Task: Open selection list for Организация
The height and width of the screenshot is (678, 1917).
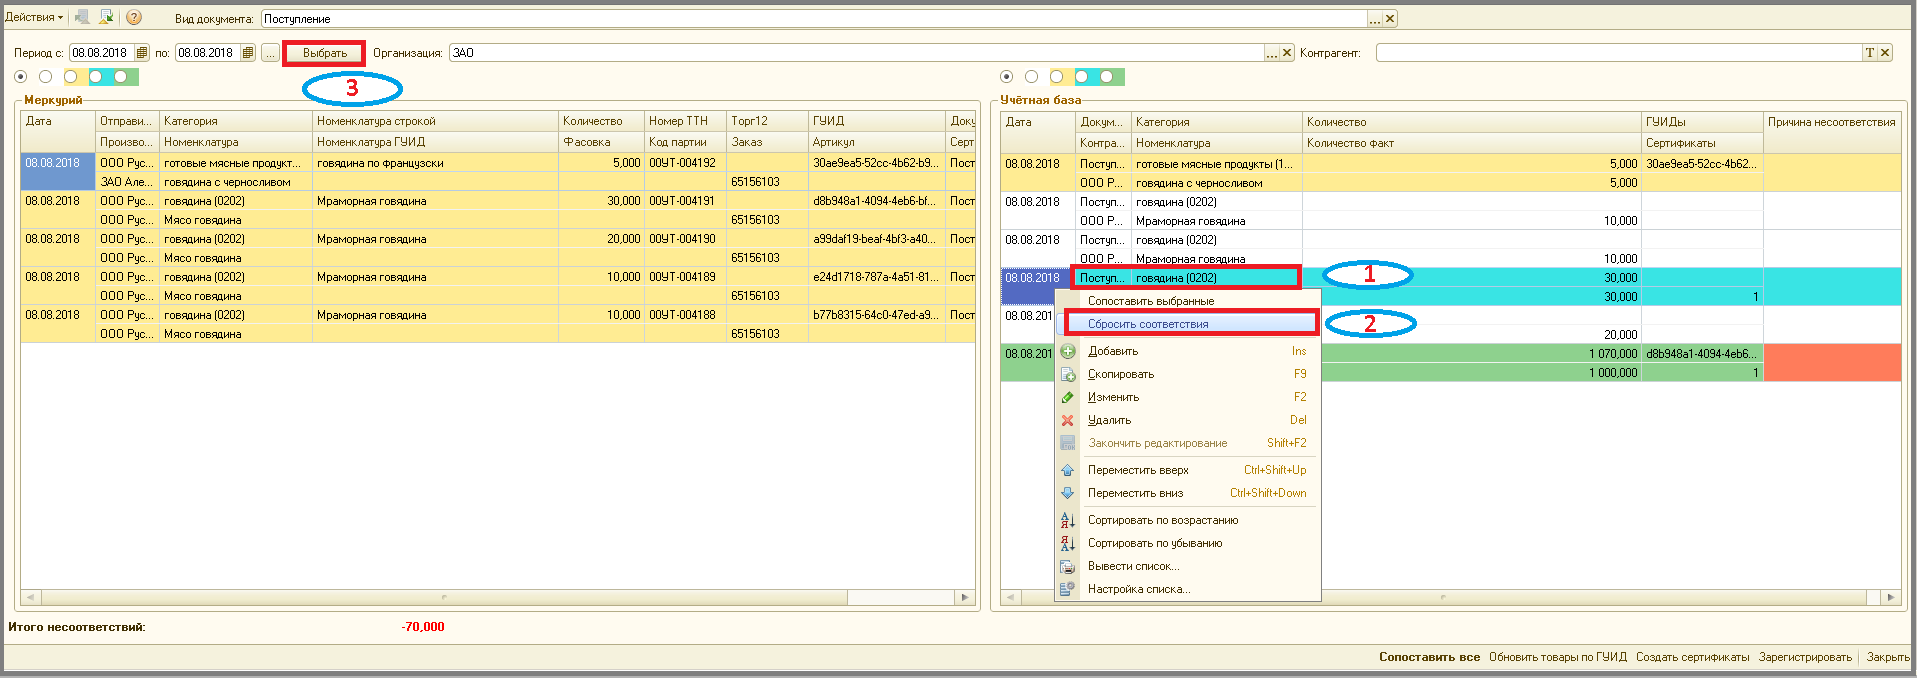Action: point(1272,53)
